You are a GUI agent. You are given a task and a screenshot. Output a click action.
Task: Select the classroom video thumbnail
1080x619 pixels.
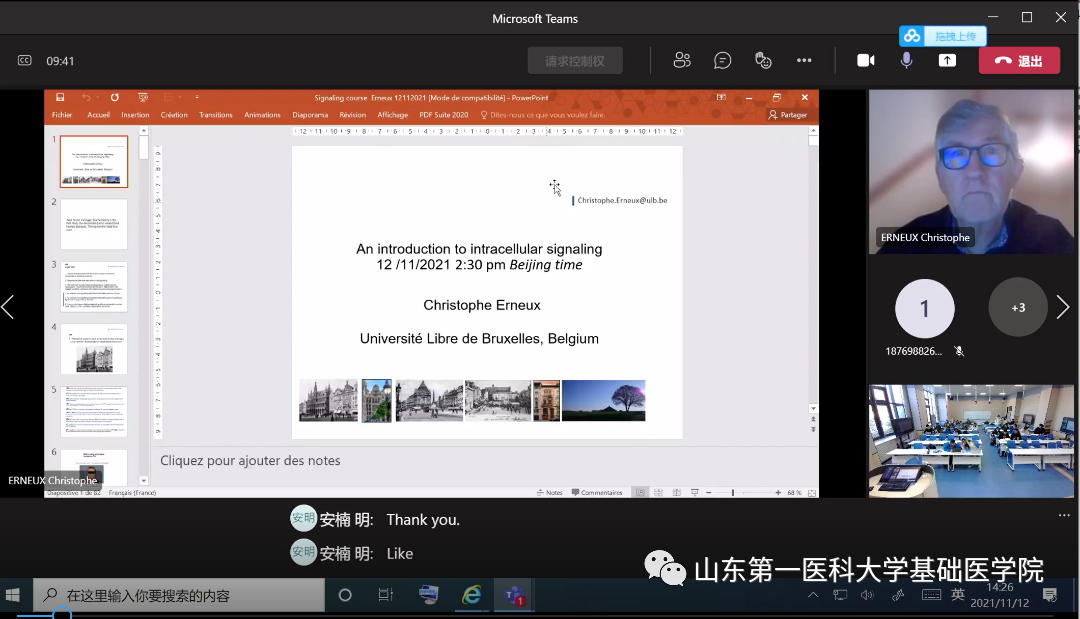coord(971,440)
